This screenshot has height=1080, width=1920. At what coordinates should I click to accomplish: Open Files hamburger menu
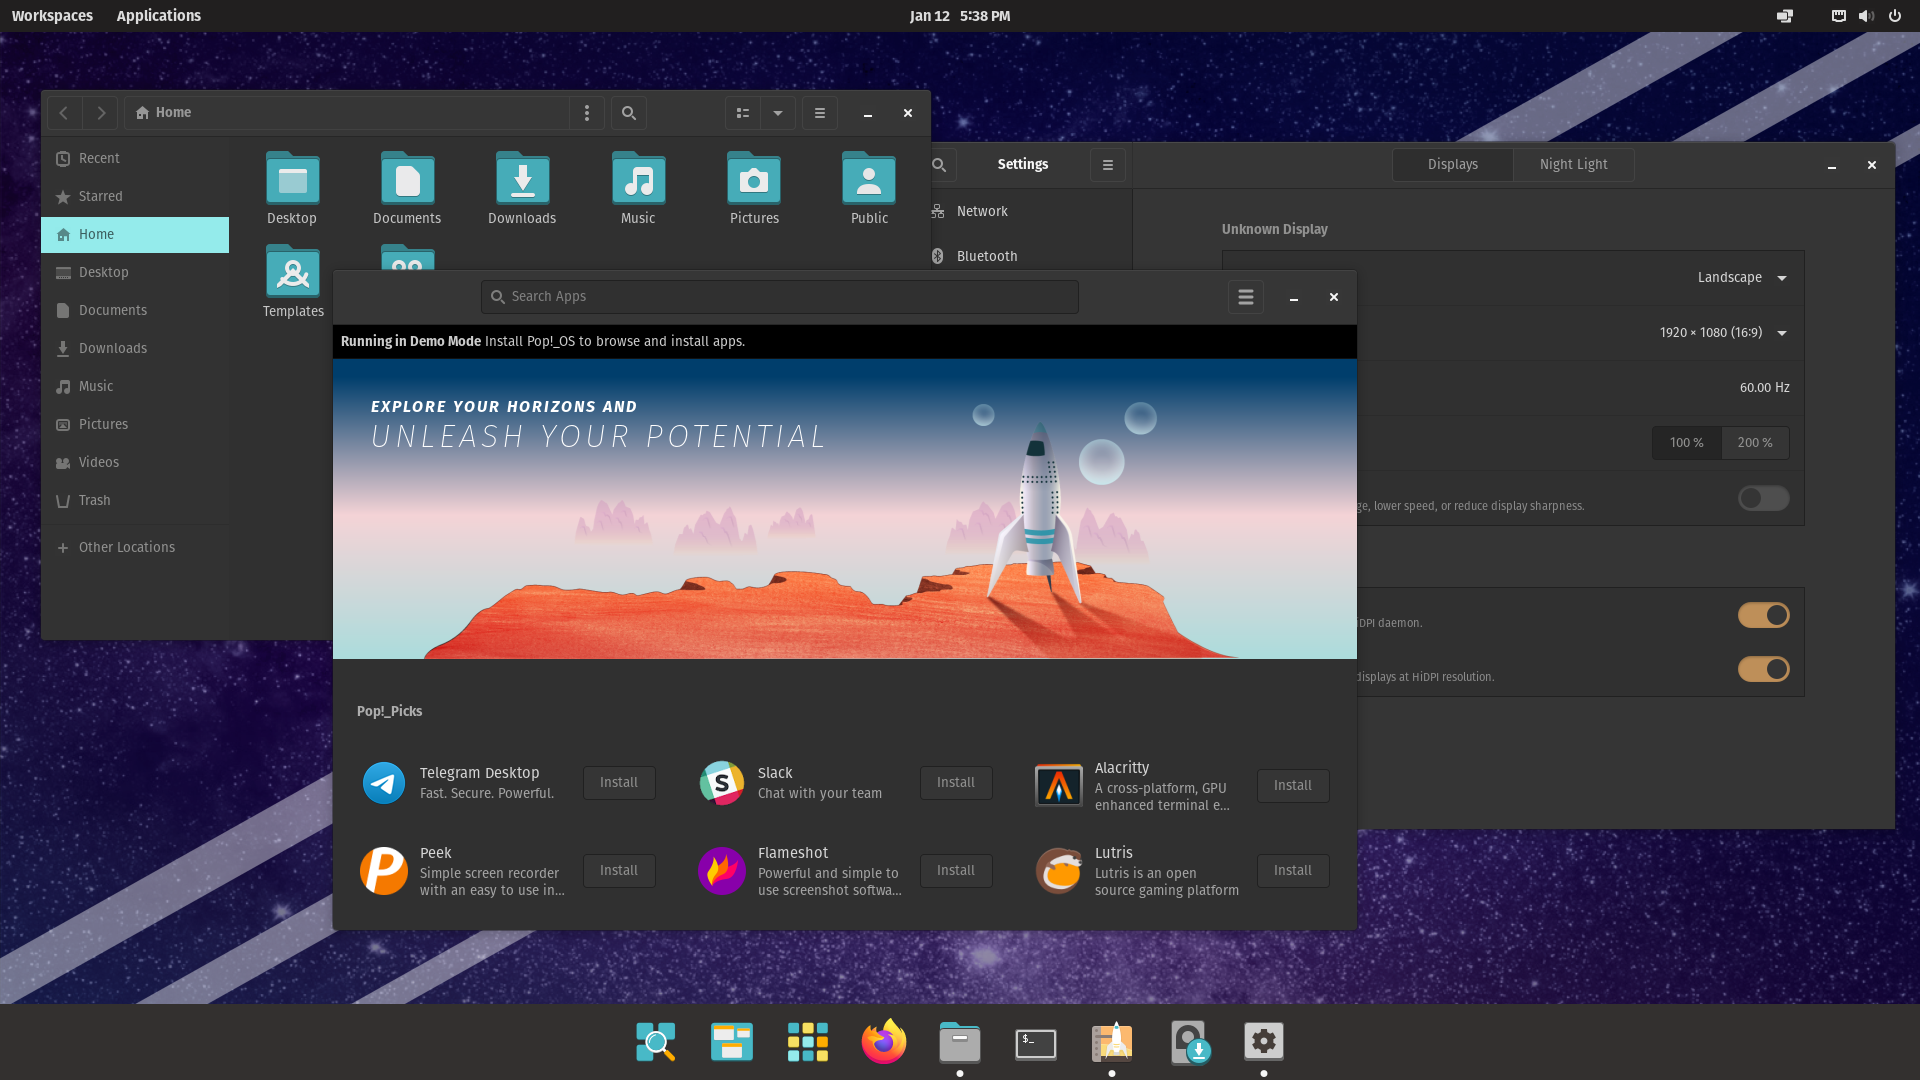tap(820, 113)
